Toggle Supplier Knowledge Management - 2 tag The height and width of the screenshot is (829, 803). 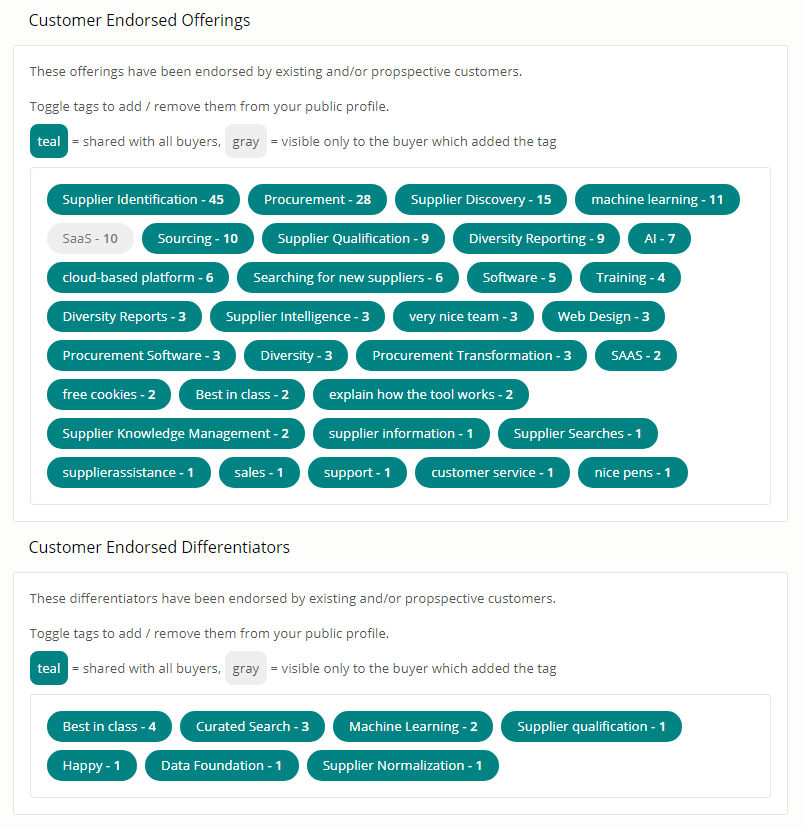tap(176, 434)
